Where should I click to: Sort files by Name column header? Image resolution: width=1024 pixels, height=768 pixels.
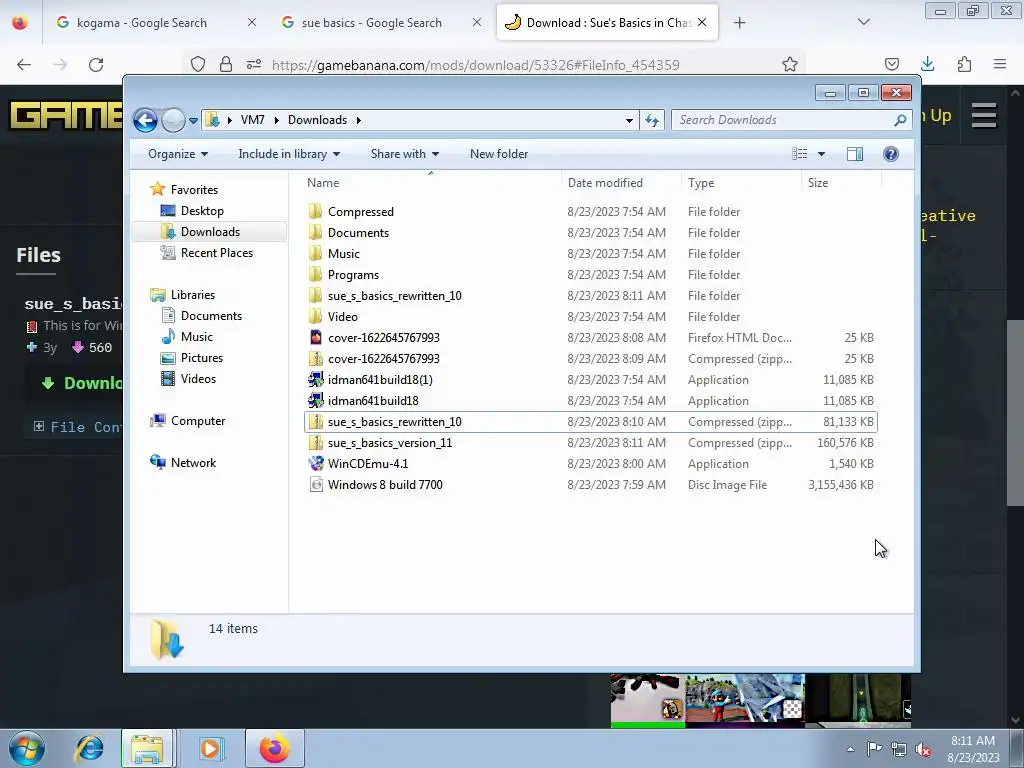[x=323, y=183]
